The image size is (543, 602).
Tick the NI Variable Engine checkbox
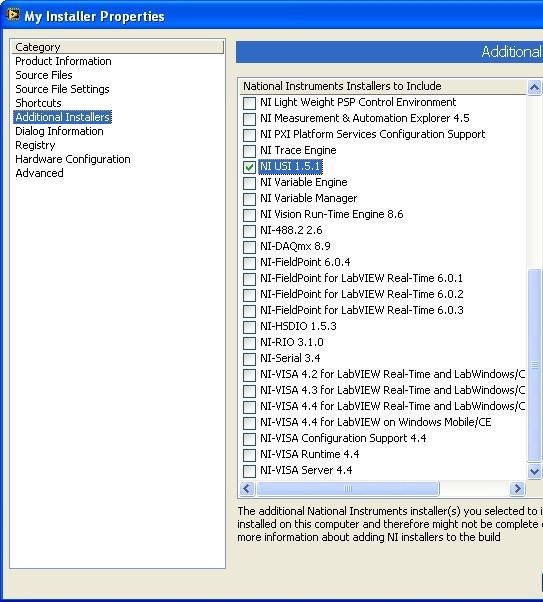249,183
